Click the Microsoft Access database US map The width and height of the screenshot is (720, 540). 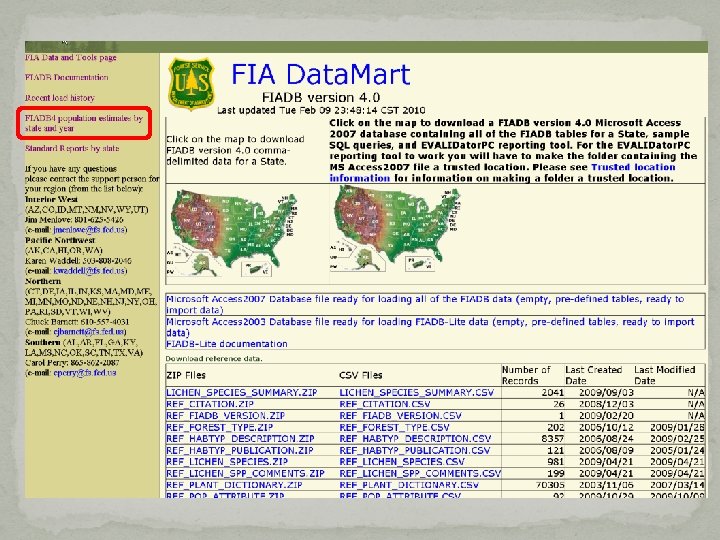396,230
